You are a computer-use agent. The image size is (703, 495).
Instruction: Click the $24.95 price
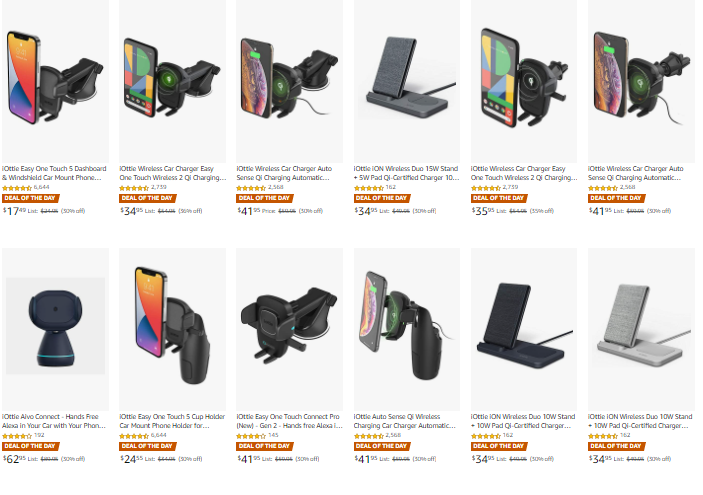point(132,459)
